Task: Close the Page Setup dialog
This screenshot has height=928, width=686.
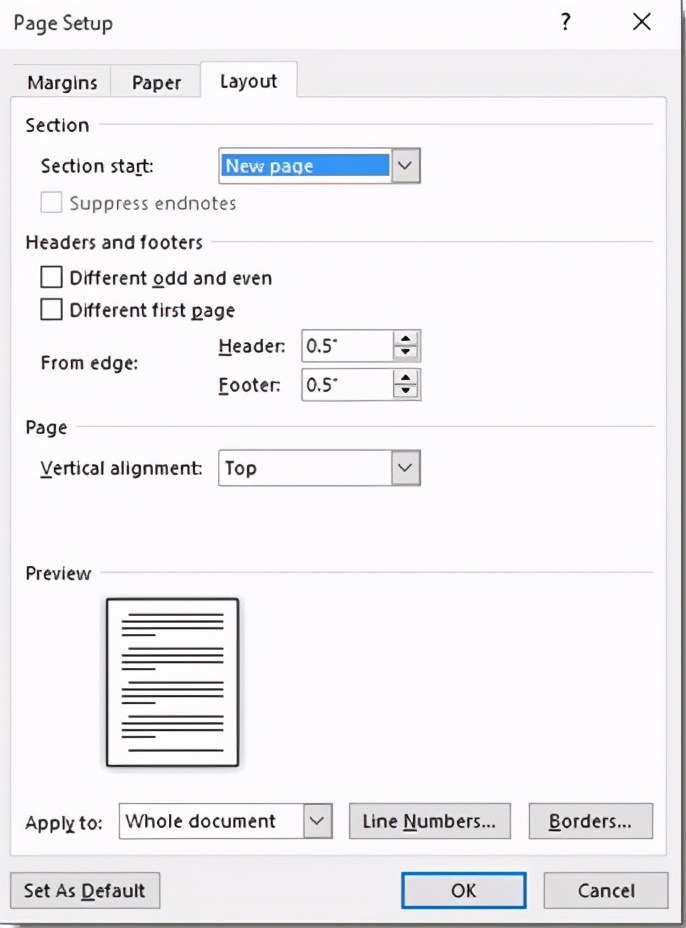Action: tap(642, 22)
